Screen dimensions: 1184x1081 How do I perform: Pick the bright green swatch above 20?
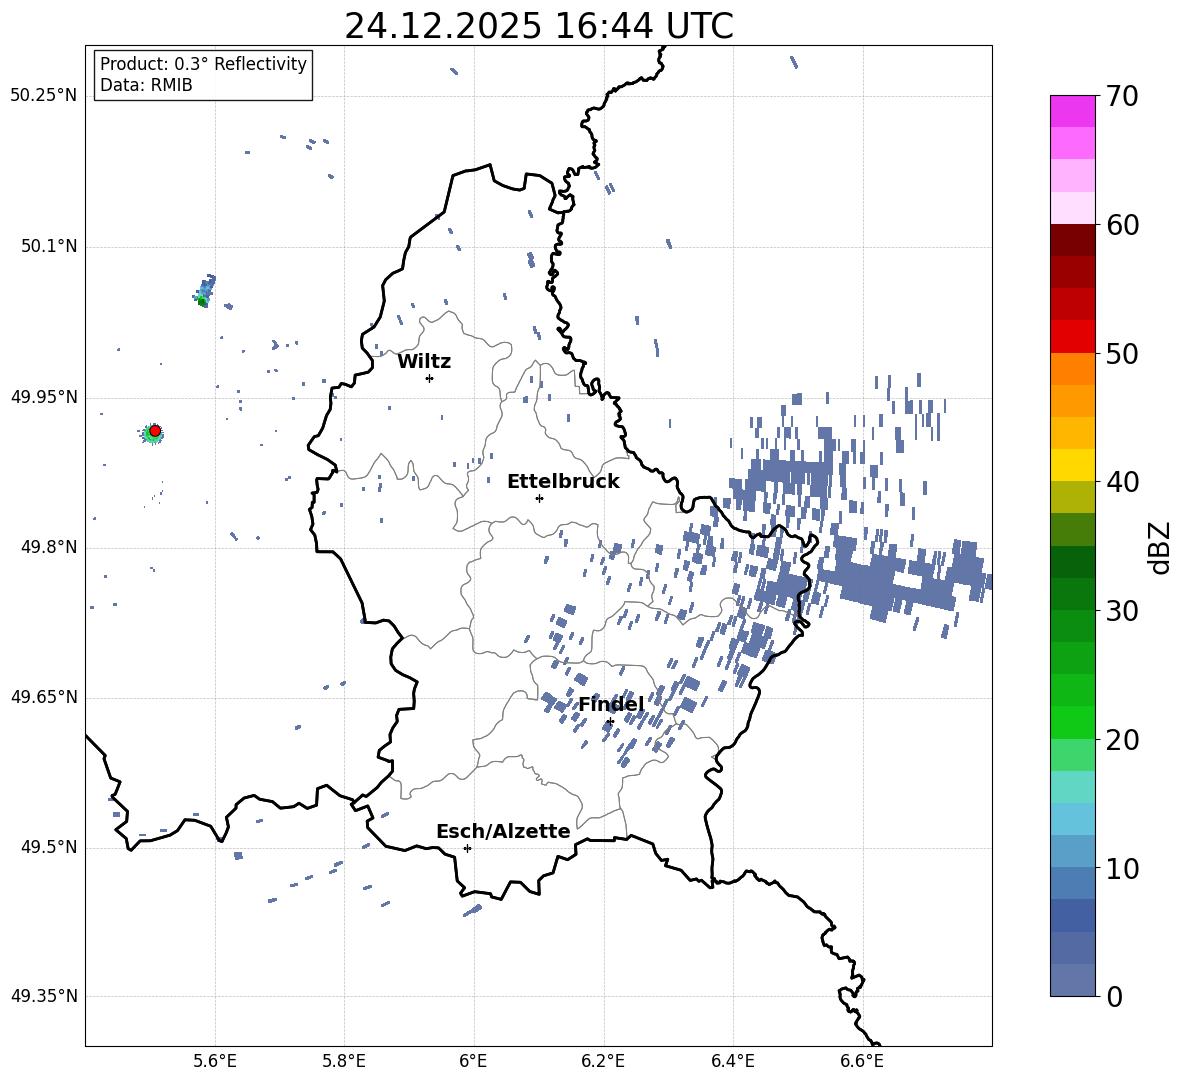pos(1072,722)
